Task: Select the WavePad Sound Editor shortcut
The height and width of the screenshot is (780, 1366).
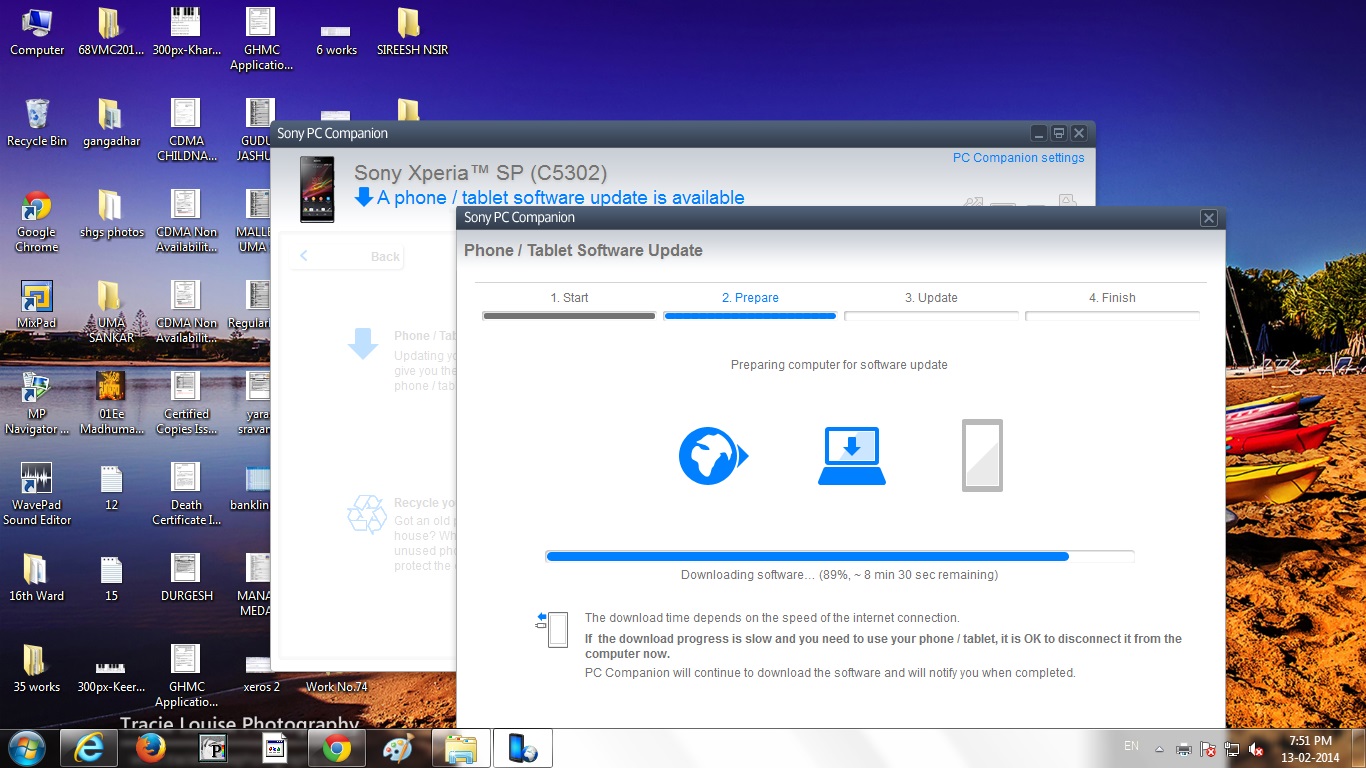Action: [x=37, y=494]
